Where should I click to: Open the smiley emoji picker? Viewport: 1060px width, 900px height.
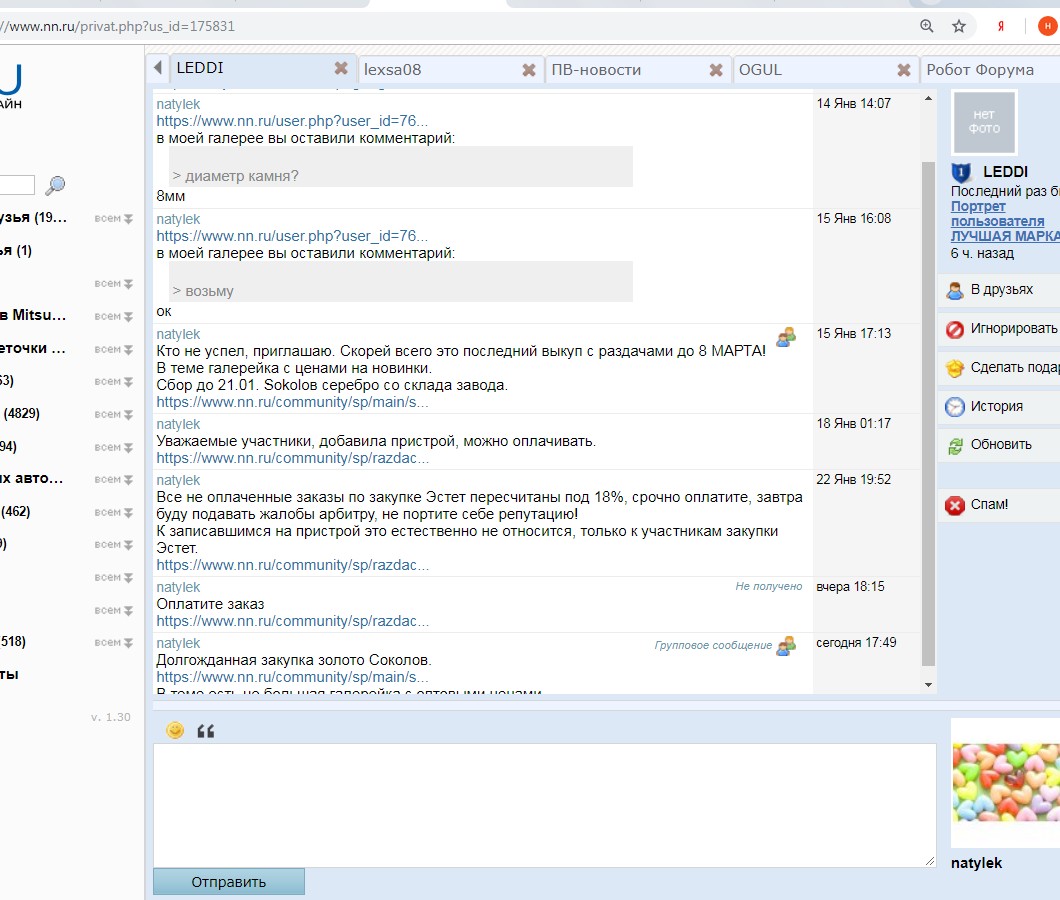click(175, 730)
